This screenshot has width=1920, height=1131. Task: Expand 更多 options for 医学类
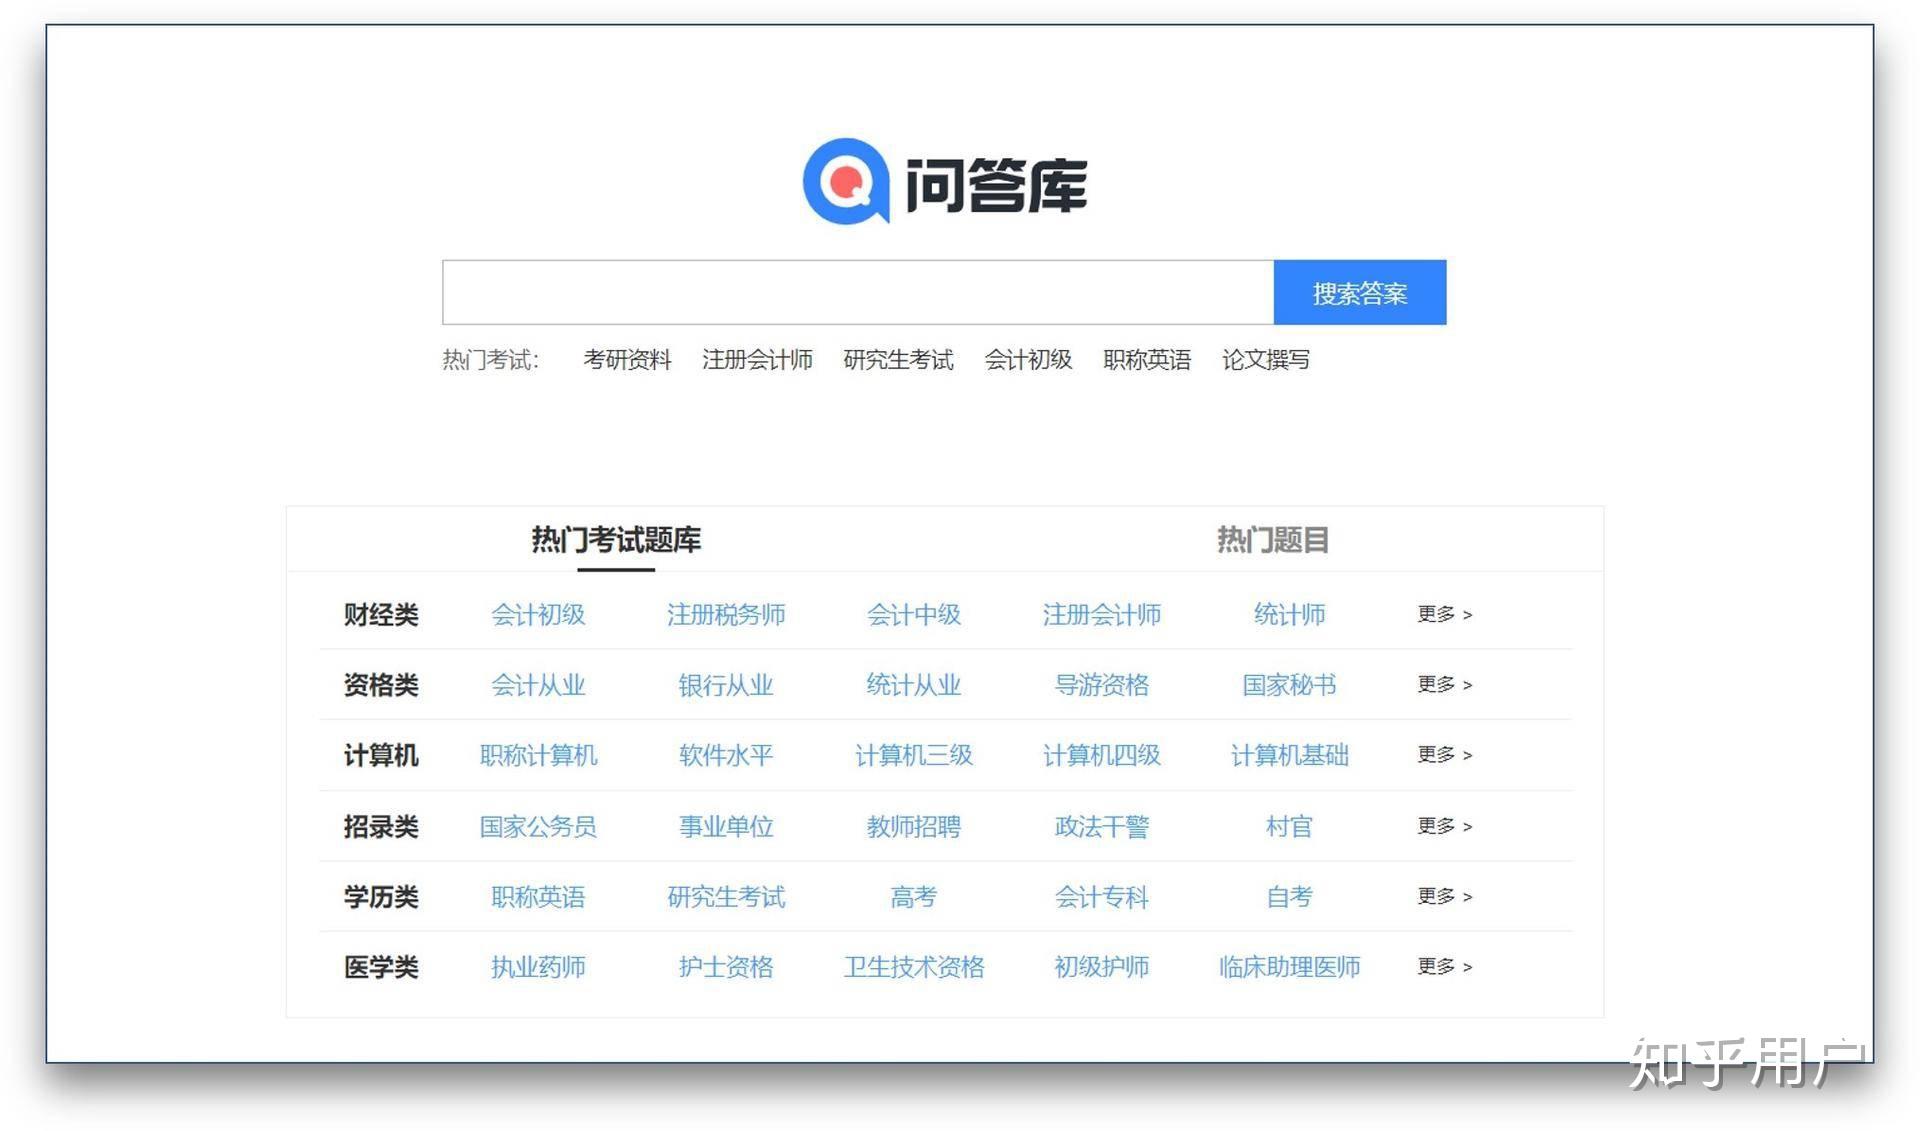coord(1443,966)
